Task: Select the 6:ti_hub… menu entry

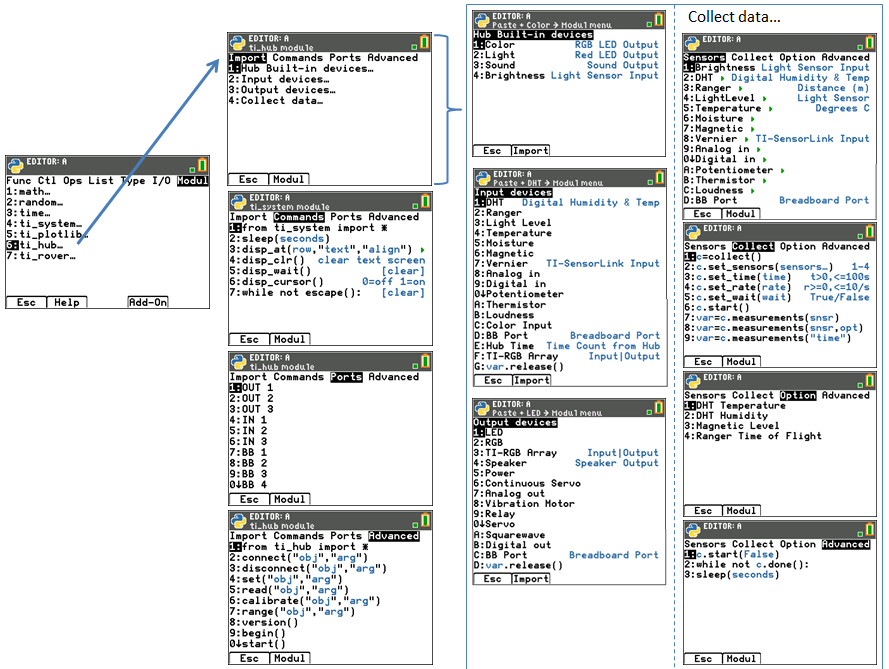Action: coord(36,245)
